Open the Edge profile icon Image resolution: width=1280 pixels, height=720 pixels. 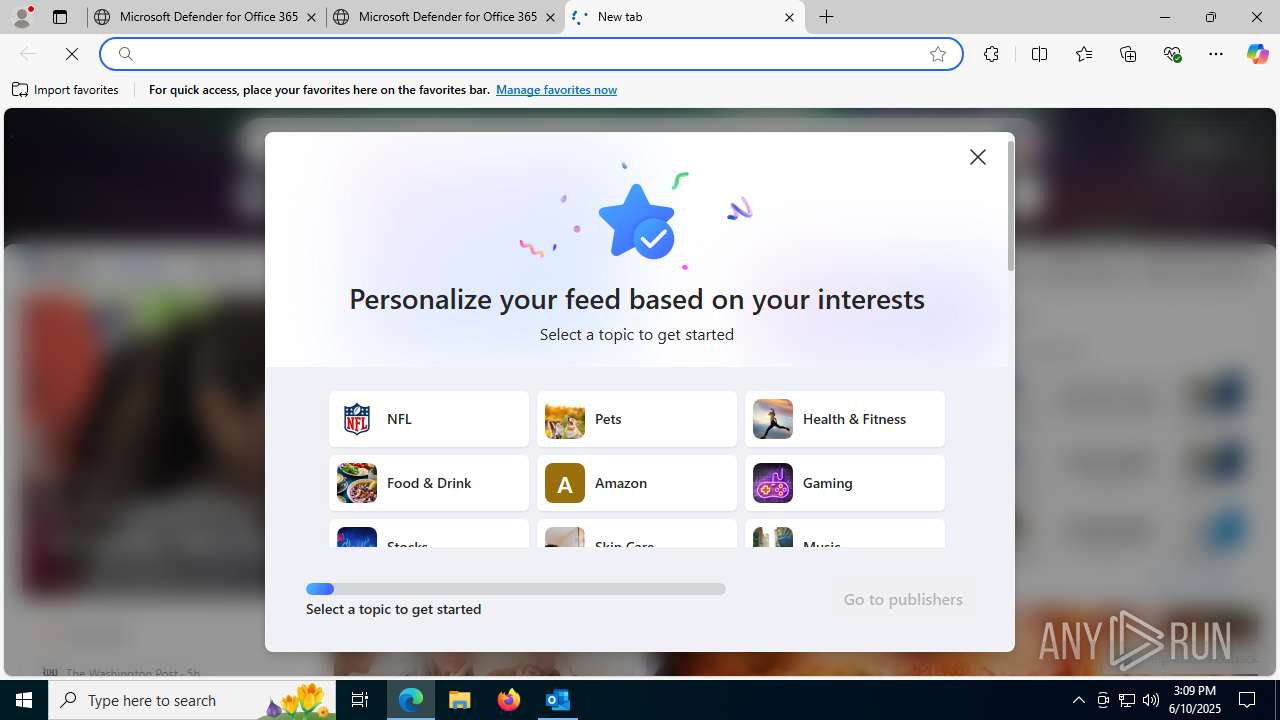tap(22, 17)
